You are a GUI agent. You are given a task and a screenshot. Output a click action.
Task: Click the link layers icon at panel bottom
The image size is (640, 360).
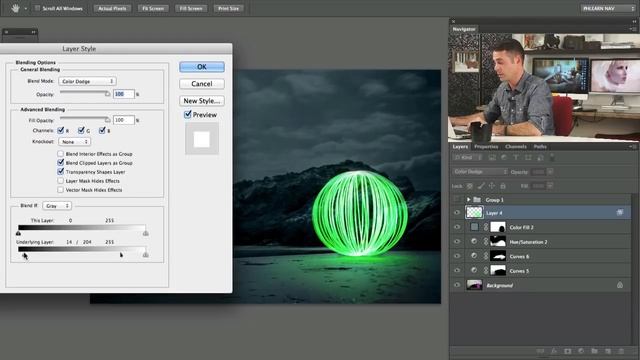pos(540,351)
